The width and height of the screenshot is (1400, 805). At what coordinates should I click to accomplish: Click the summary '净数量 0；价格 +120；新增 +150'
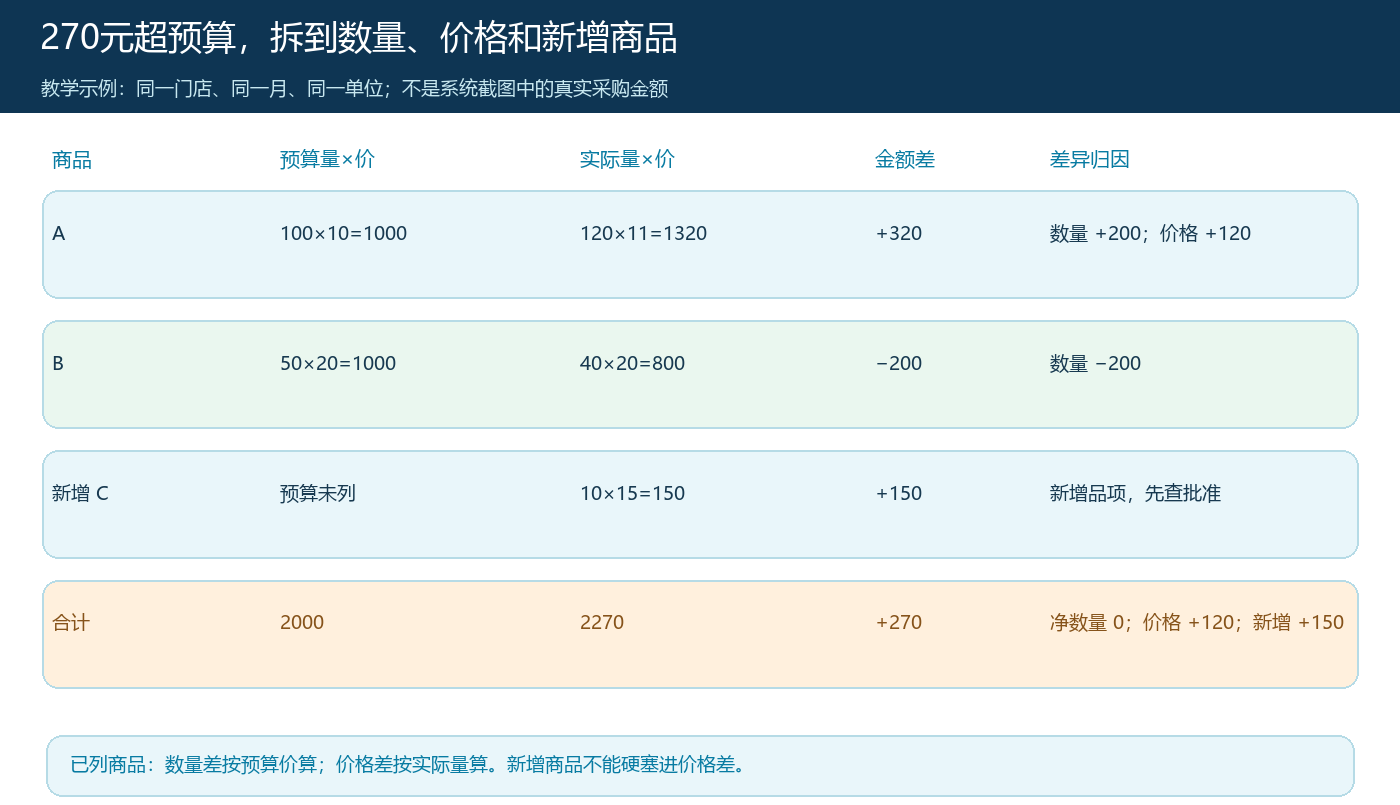pyautogui.click(x=1197, y=622)
